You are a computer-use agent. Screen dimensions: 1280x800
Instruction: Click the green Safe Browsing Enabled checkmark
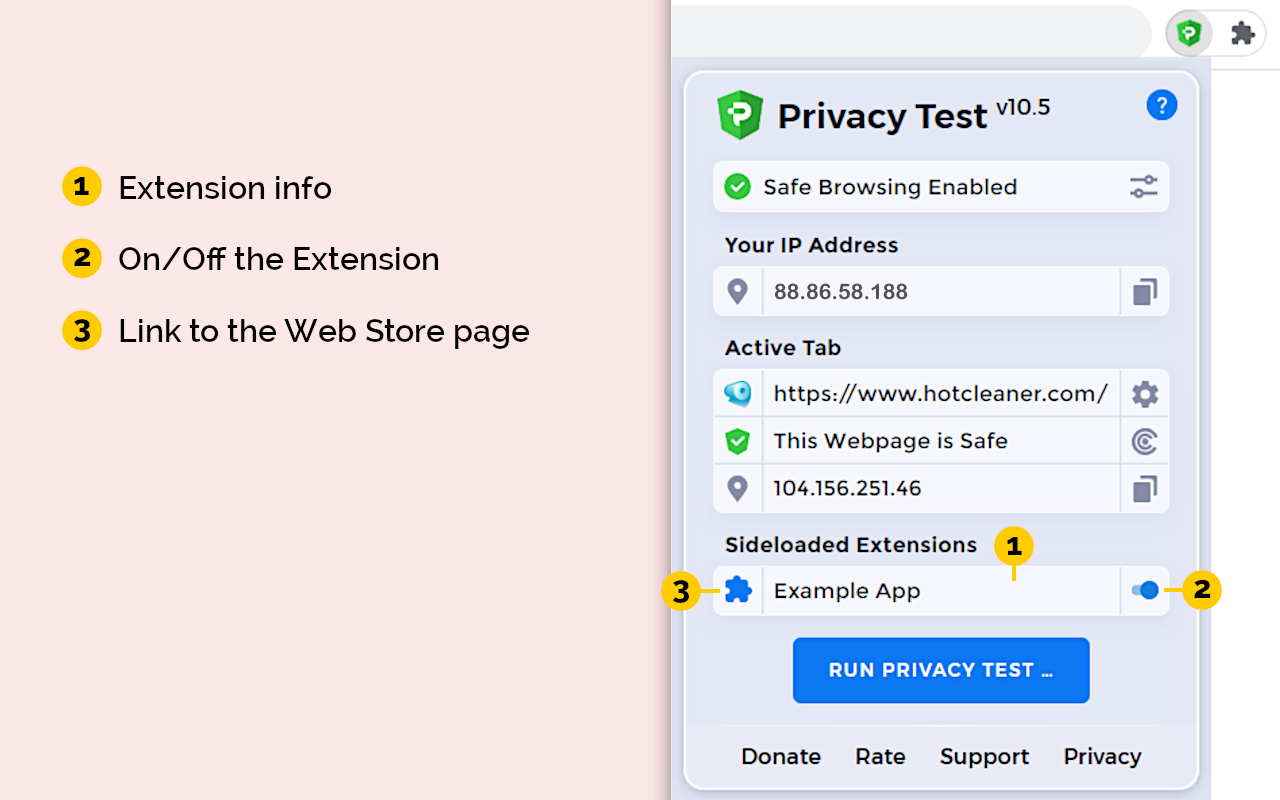737,186
